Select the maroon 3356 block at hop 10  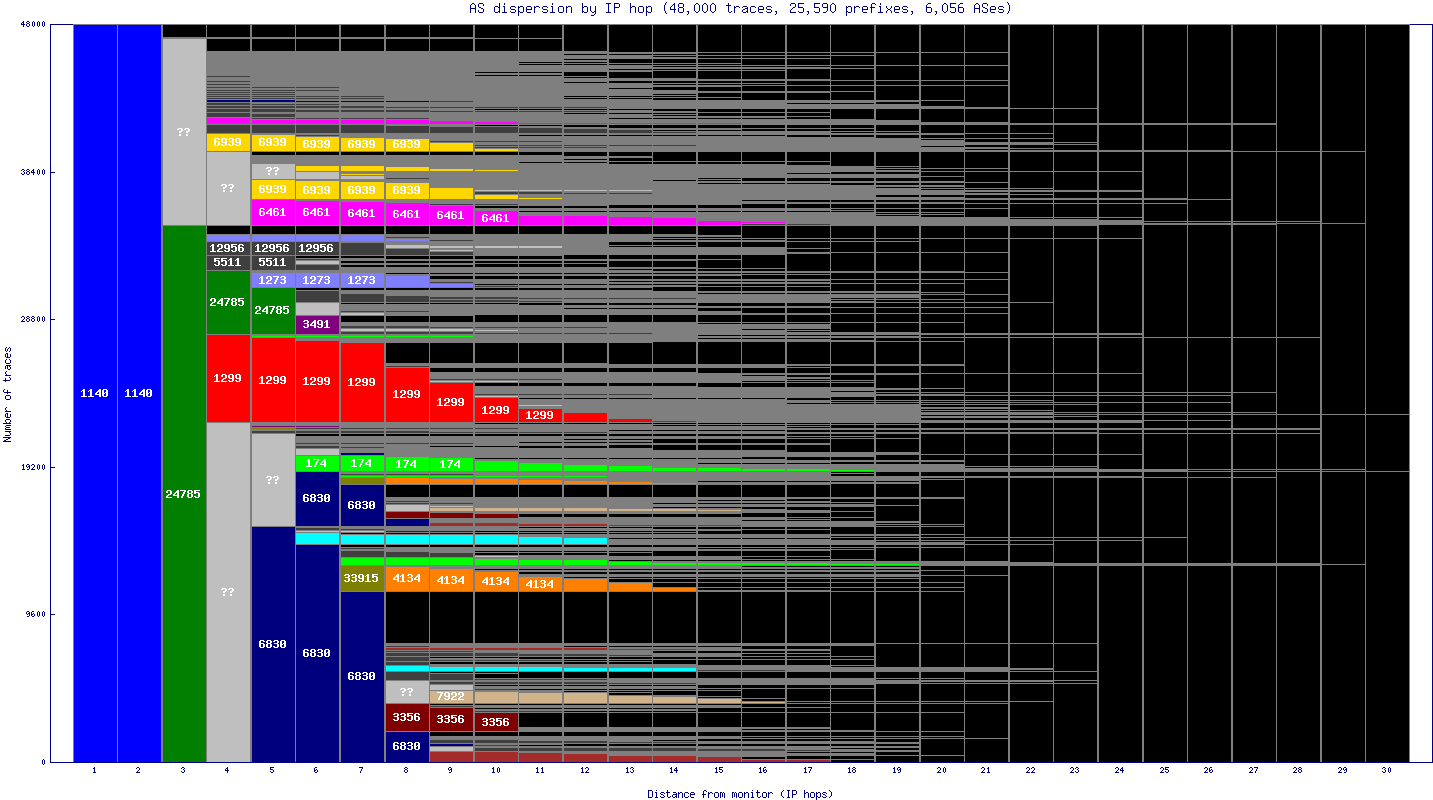coord(496,722)
